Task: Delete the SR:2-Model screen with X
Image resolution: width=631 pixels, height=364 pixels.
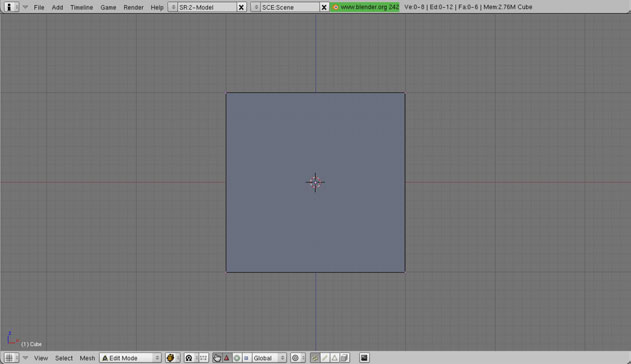Action: tap(241, 7)
